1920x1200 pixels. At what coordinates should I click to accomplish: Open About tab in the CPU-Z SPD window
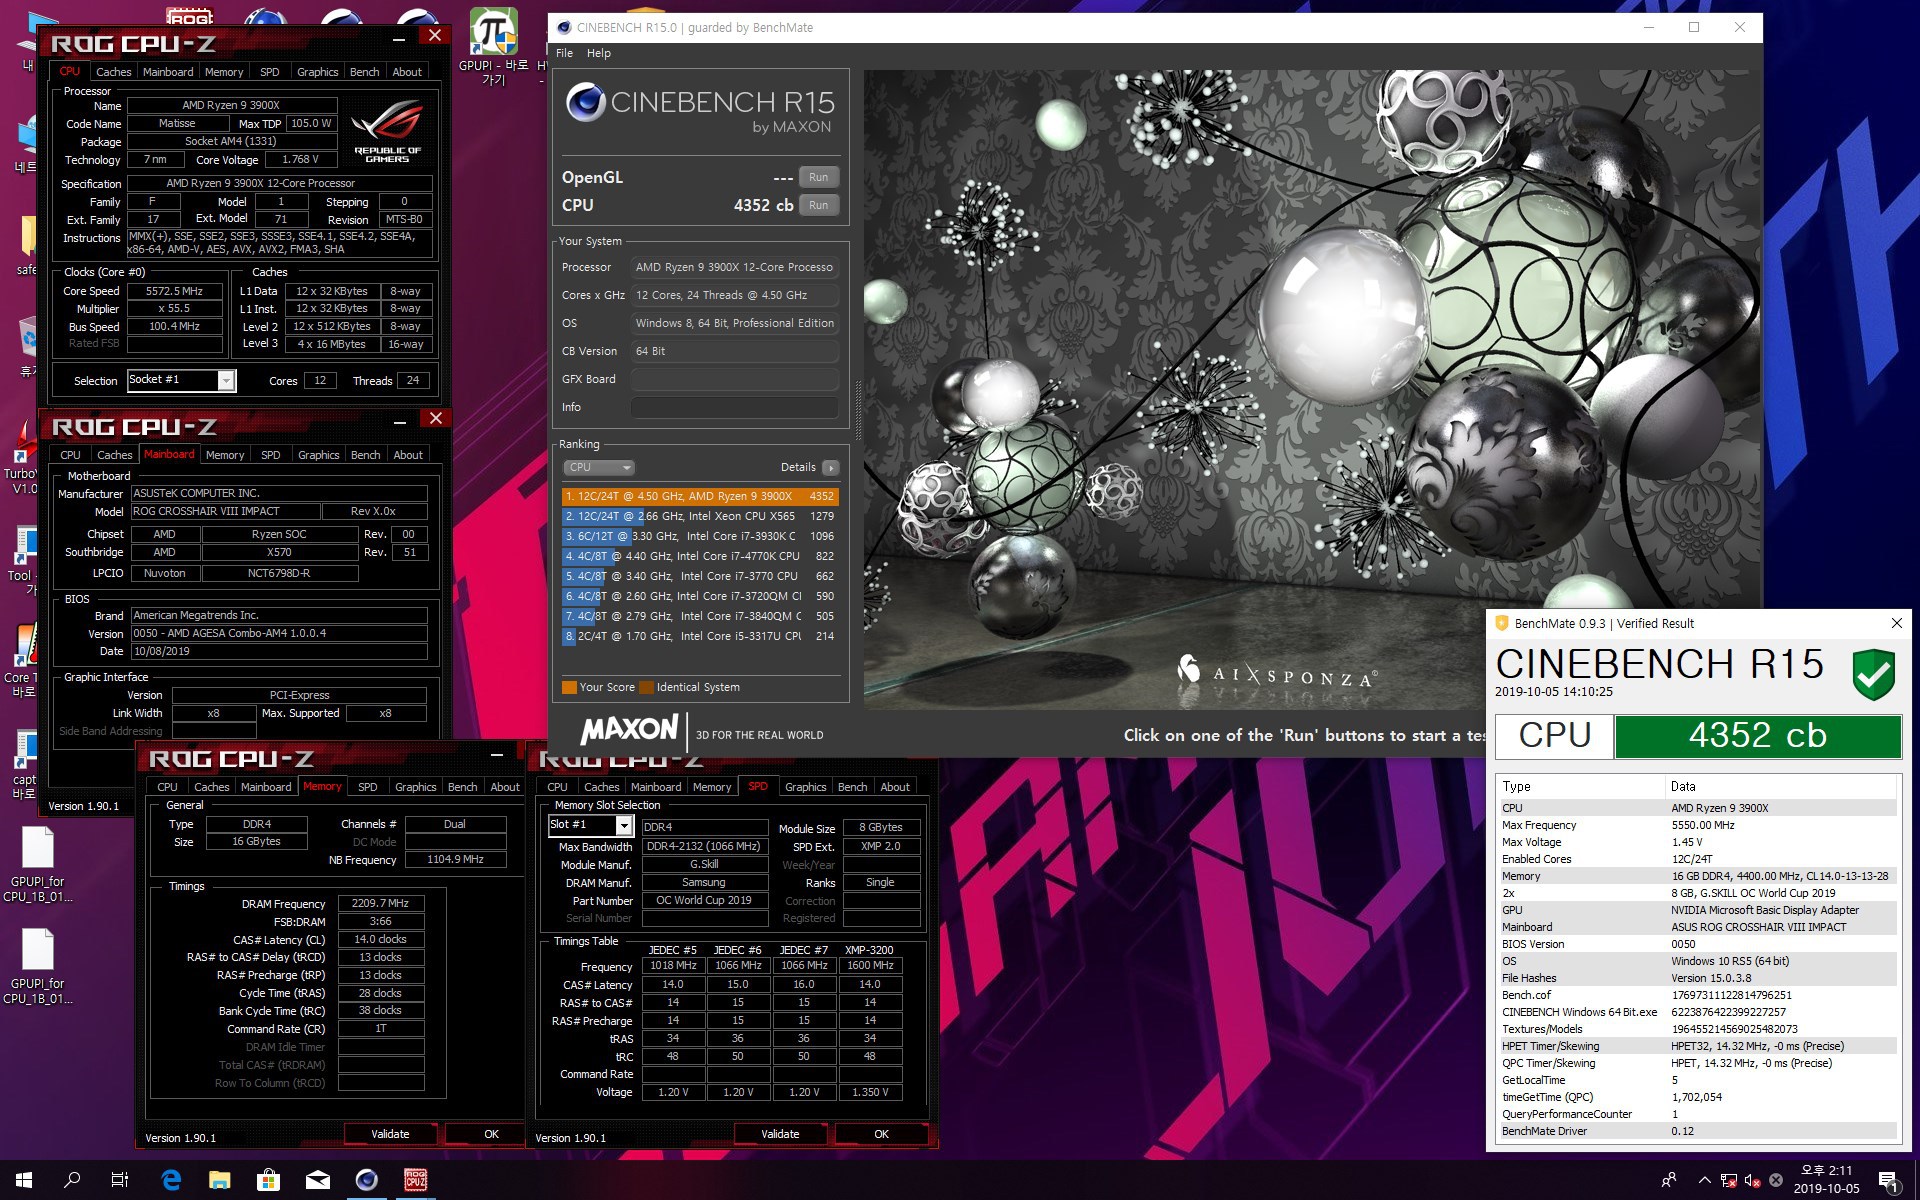coord(895,787)
